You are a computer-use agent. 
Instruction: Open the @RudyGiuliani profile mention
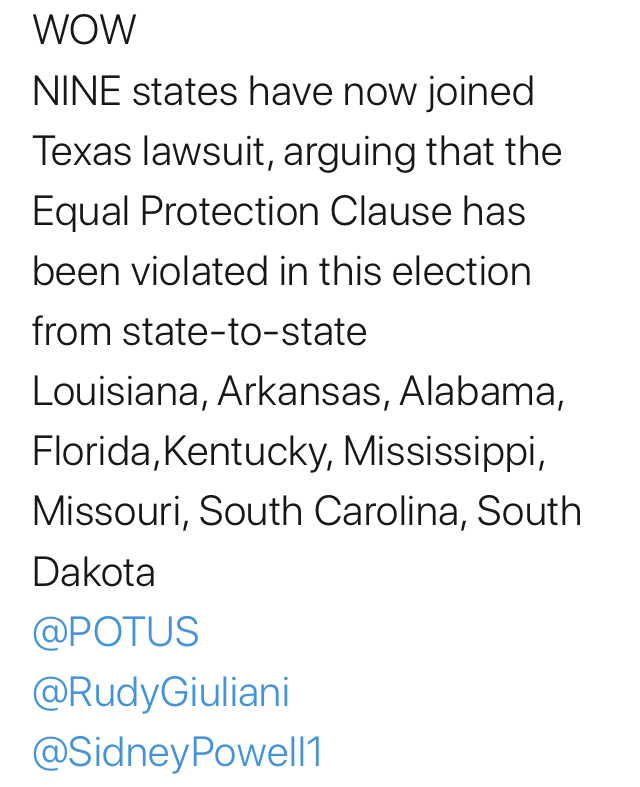click(x=161, y=693)
